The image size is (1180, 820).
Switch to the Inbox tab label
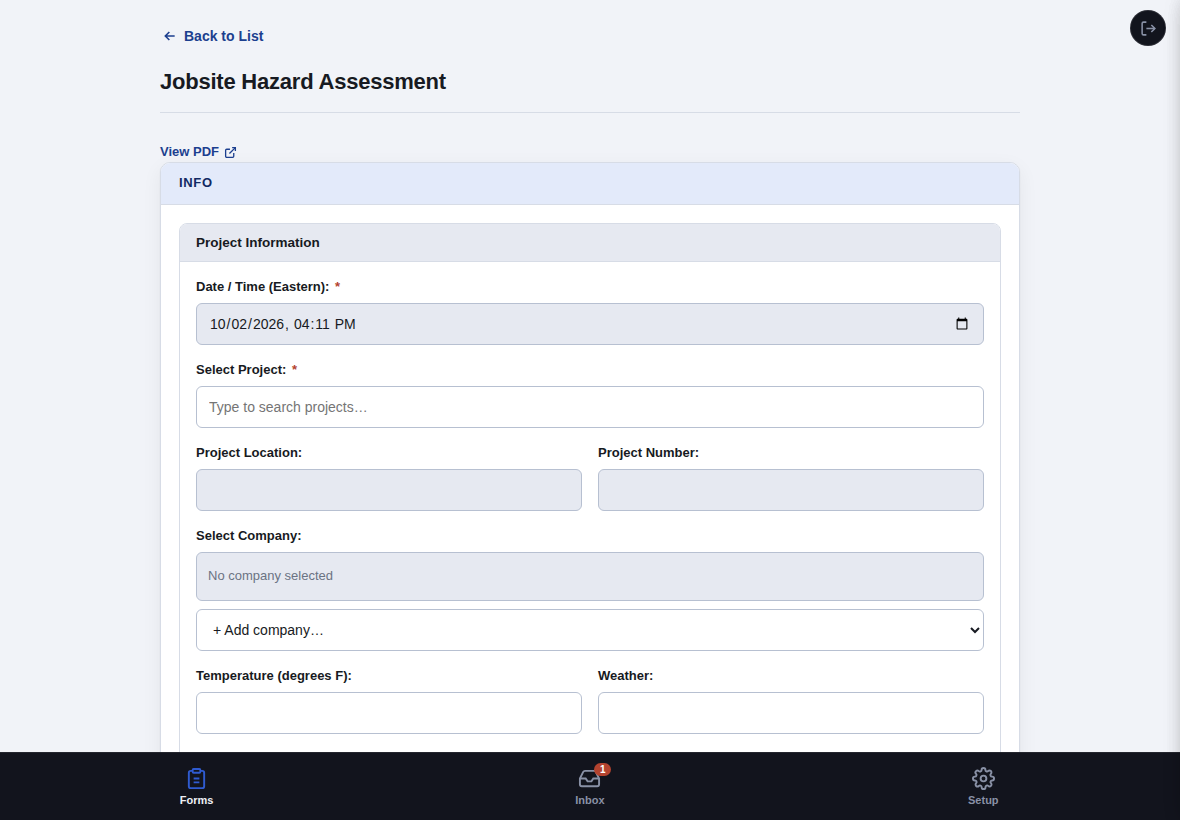589,800
